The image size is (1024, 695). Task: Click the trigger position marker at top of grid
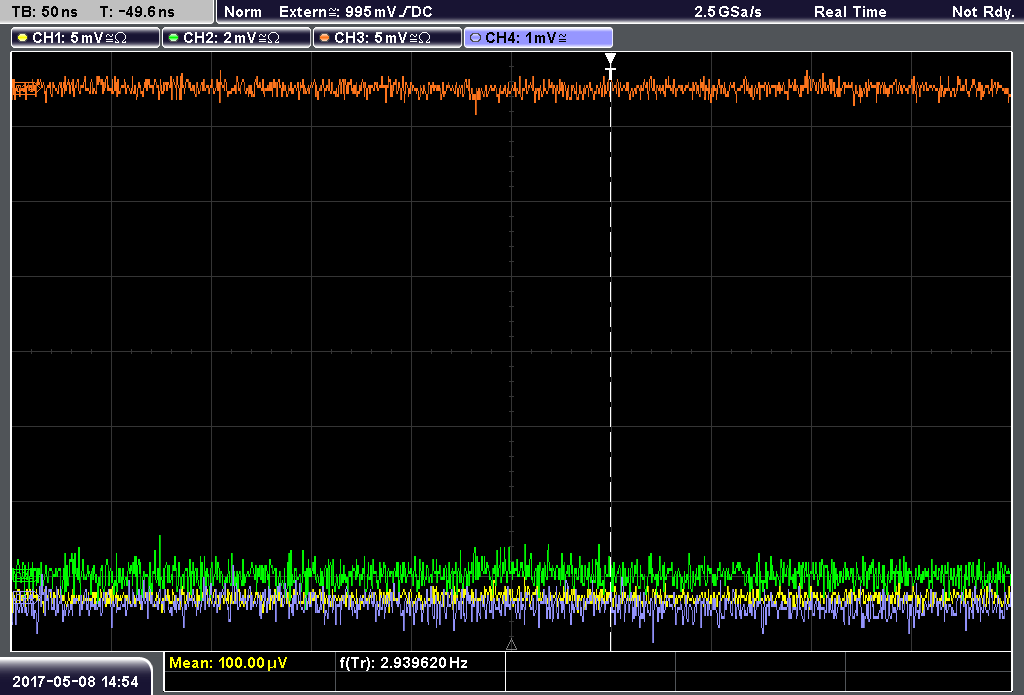pyautogui.click(x=610, y=65)
